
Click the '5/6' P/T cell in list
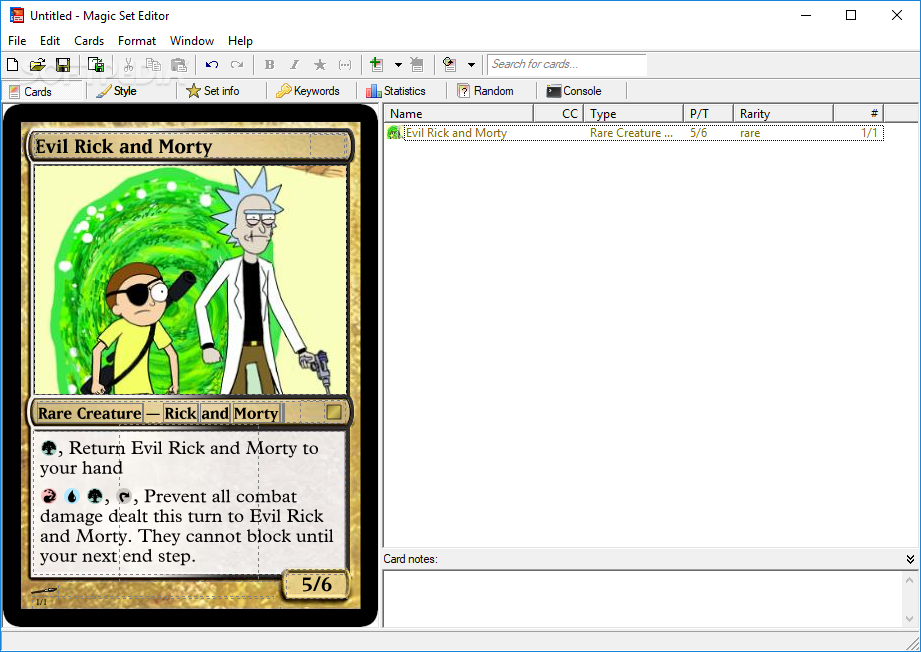pos(698,133)
